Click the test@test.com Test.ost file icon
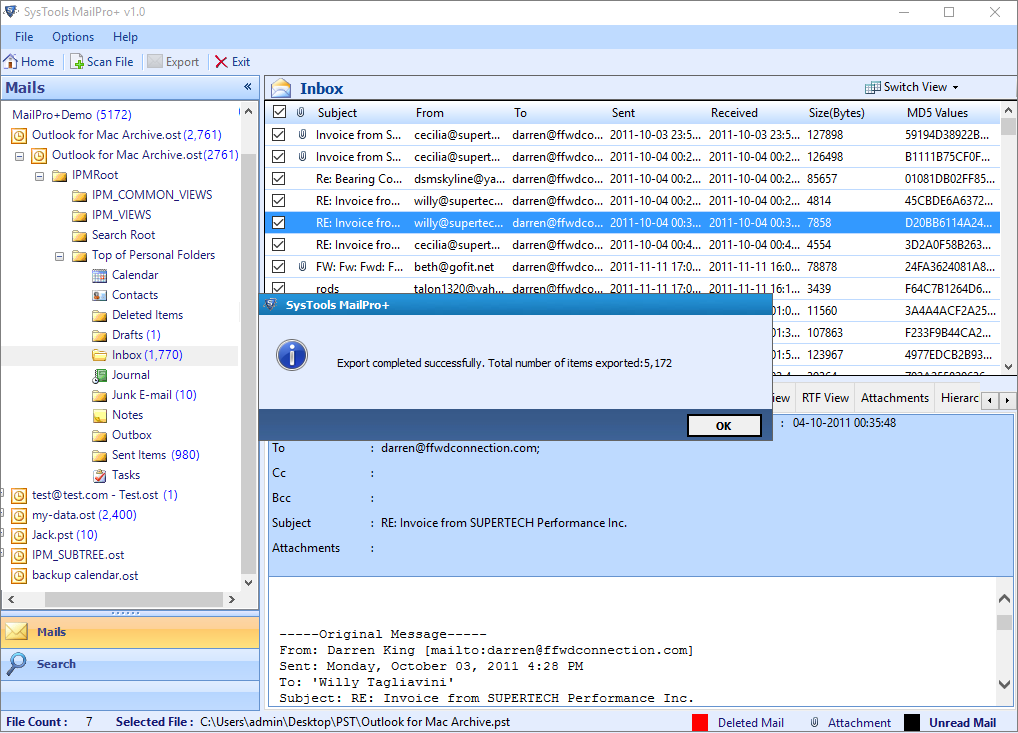Screen dimensions: 1018x733 point(19,495)
